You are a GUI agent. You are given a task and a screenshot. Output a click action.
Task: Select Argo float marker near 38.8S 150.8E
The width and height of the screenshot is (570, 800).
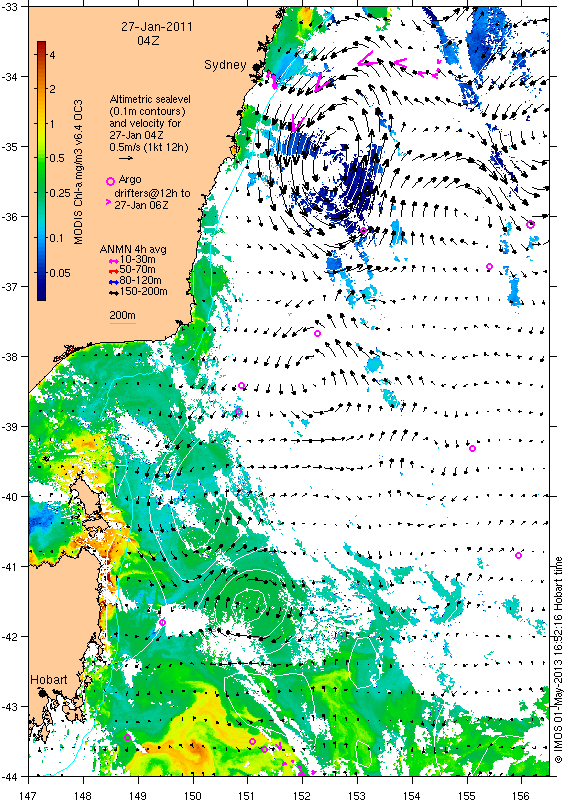click(x=238, y=412)
